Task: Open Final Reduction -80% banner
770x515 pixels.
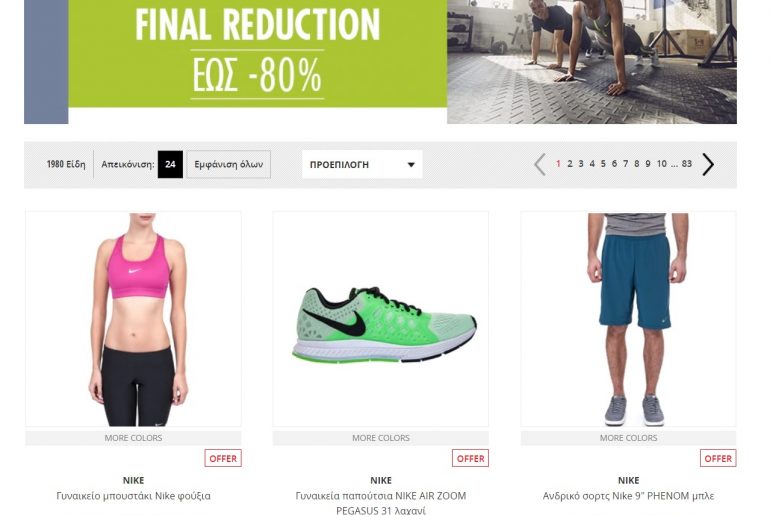Action: coord(381,61)
